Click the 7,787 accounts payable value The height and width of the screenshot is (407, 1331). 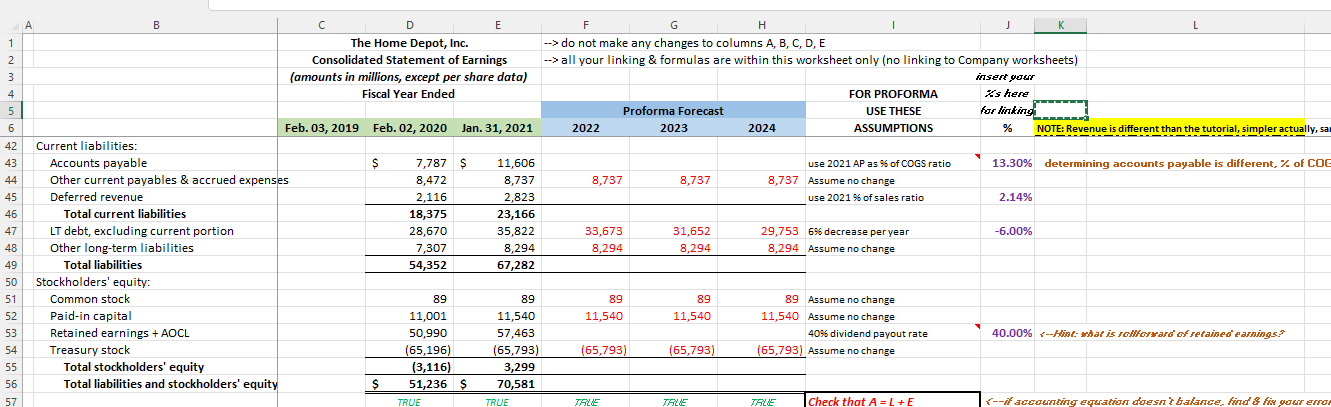coord(430,162)
